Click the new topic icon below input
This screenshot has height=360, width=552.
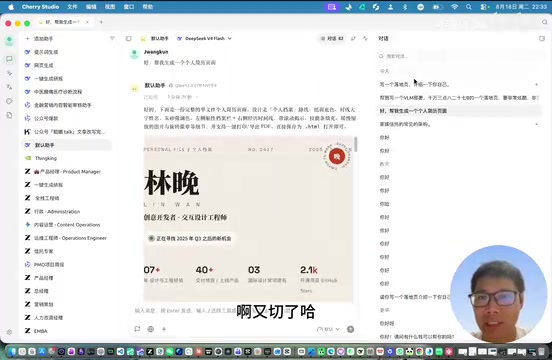tap(137, 329)
